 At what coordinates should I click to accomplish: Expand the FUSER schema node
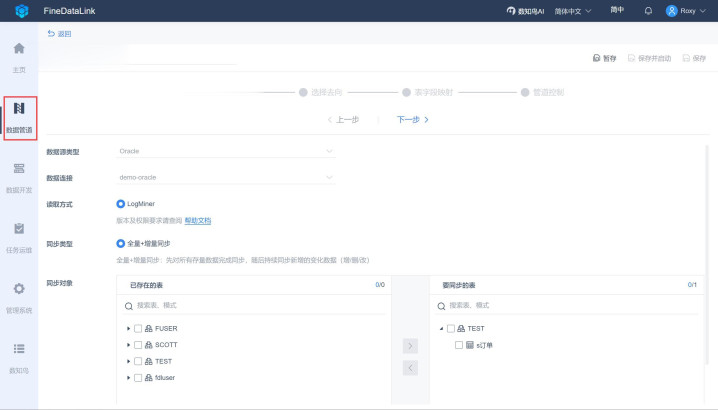point(128,328)
